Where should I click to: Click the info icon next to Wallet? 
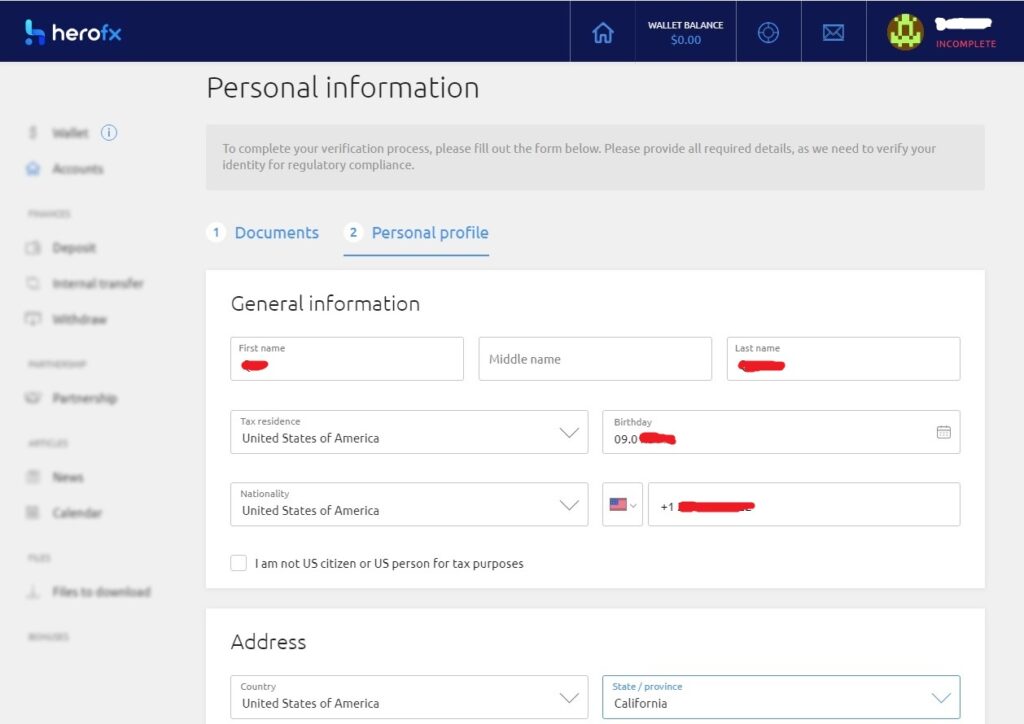(x=109, y=132)
